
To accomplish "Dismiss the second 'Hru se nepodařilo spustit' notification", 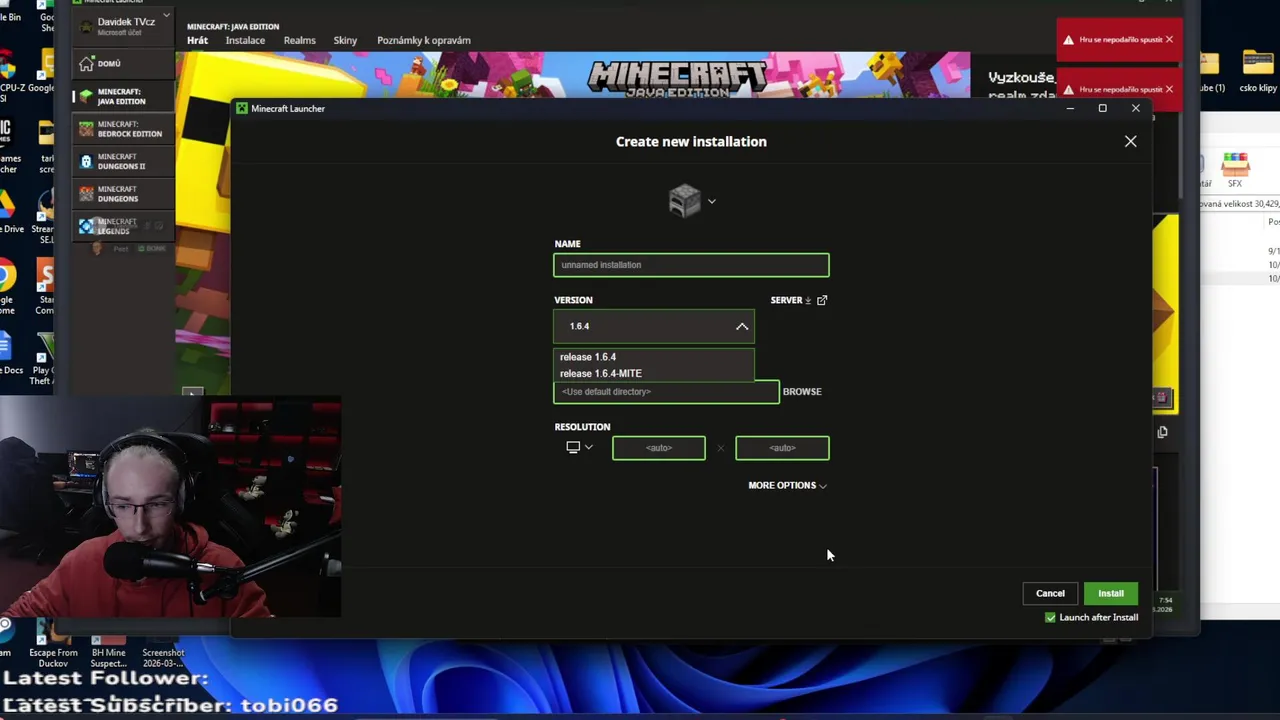I will [1169, 89].
